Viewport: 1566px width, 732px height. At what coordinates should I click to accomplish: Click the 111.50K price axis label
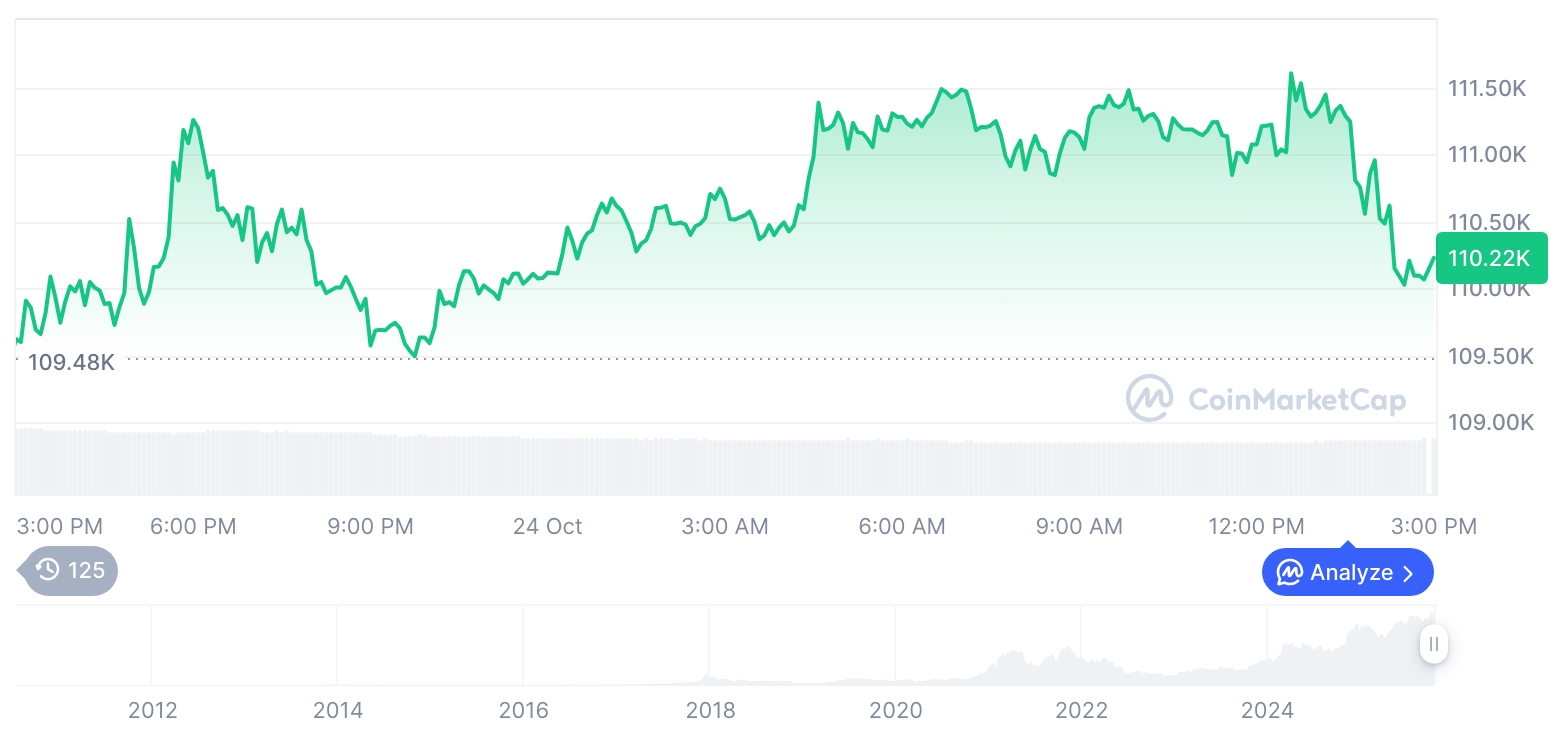[1488, 89]
